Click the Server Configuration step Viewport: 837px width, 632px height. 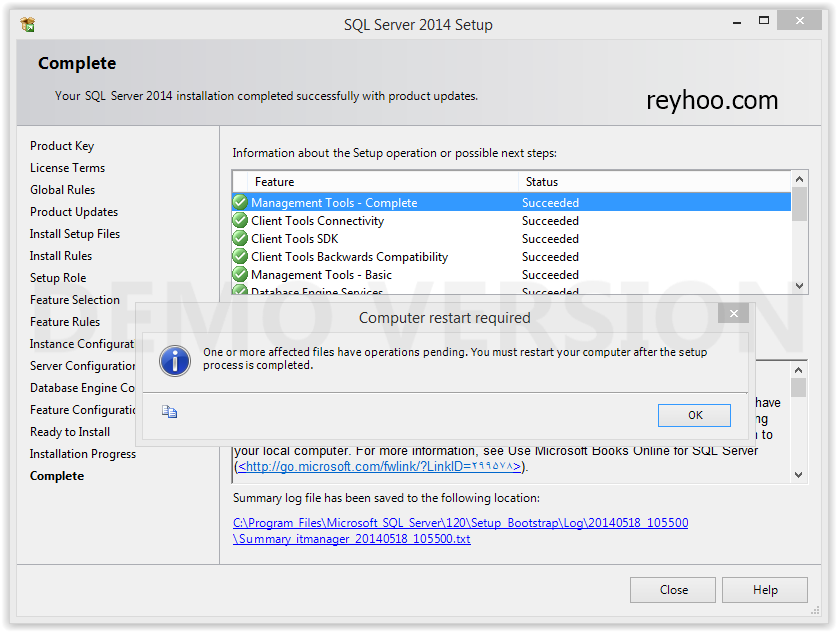82,366
